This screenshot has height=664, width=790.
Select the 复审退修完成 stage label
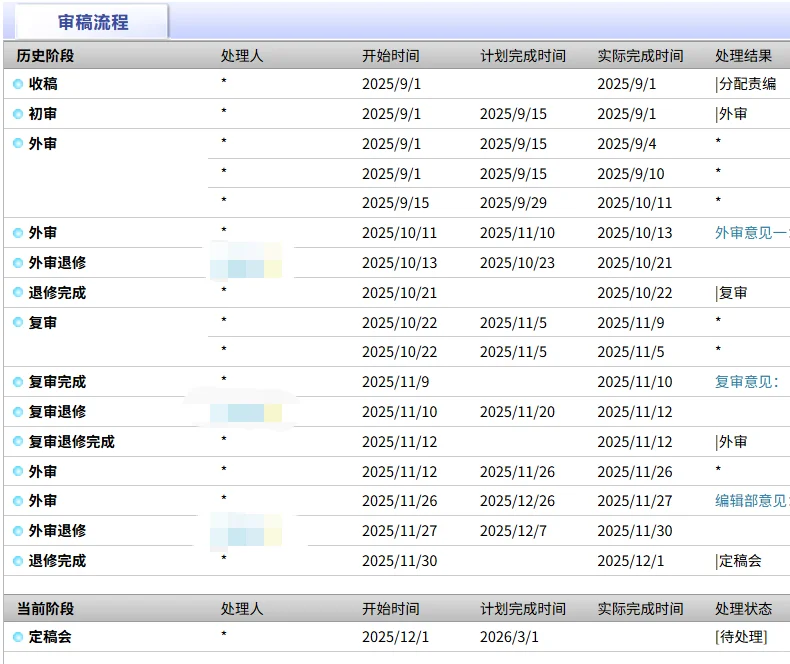72,442
